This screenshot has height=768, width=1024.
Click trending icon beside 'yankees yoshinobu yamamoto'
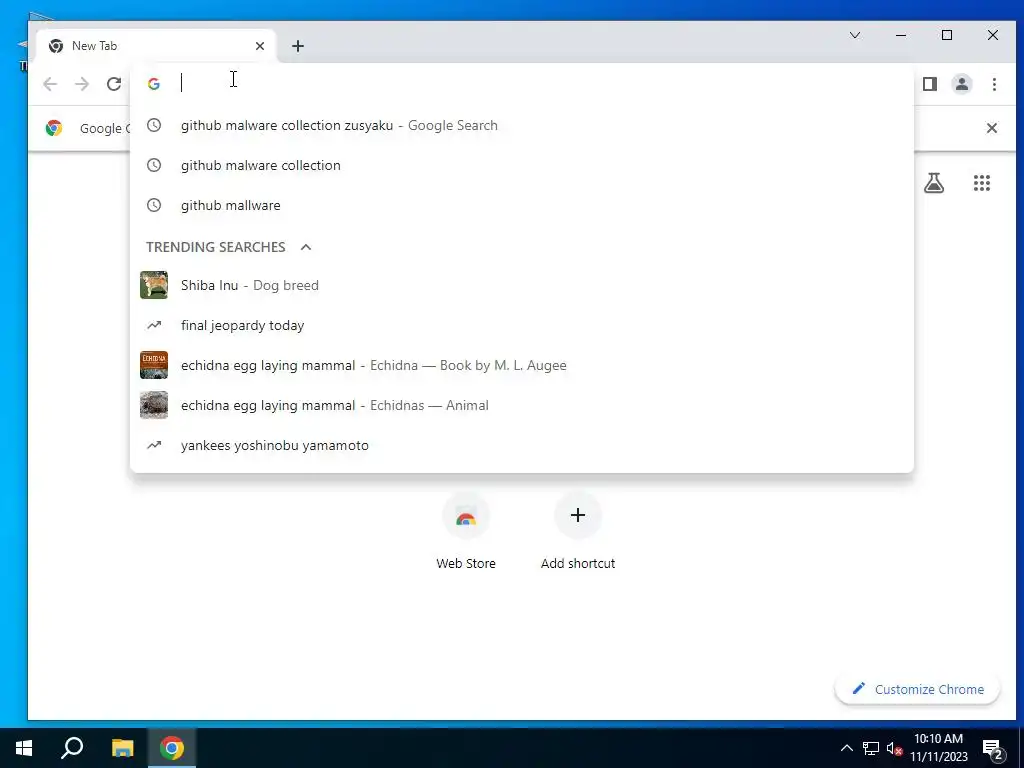pos(153,445)
